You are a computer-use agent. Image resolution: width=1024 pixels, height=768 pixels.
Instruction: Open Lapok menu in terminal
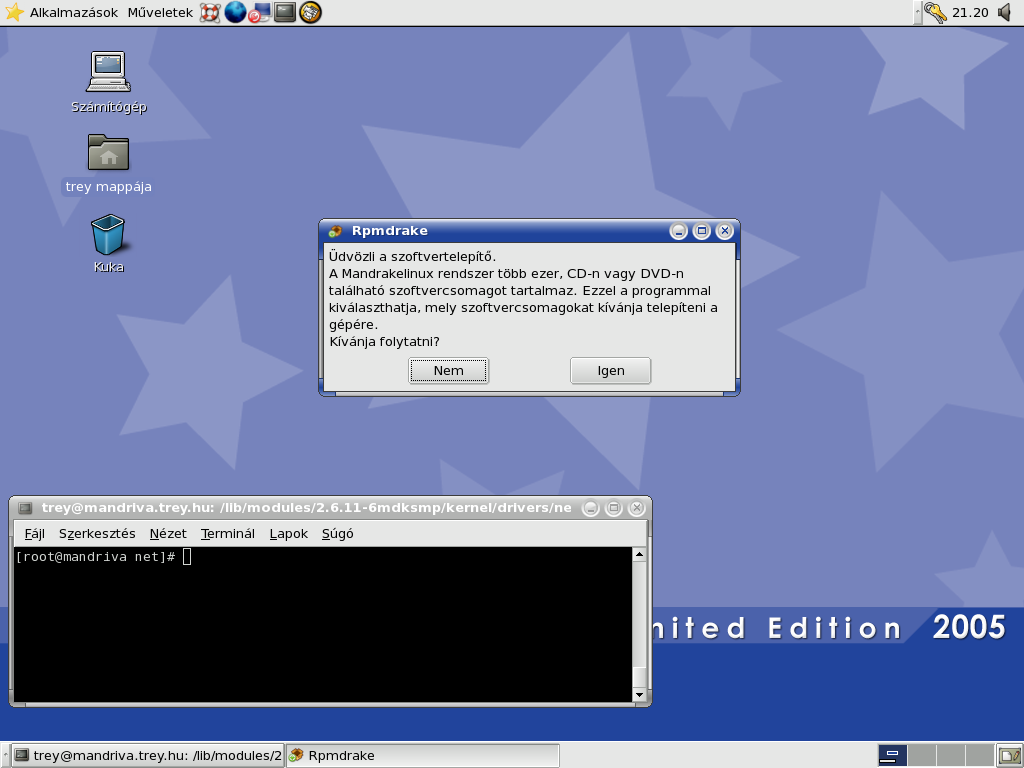pos(289,534)
